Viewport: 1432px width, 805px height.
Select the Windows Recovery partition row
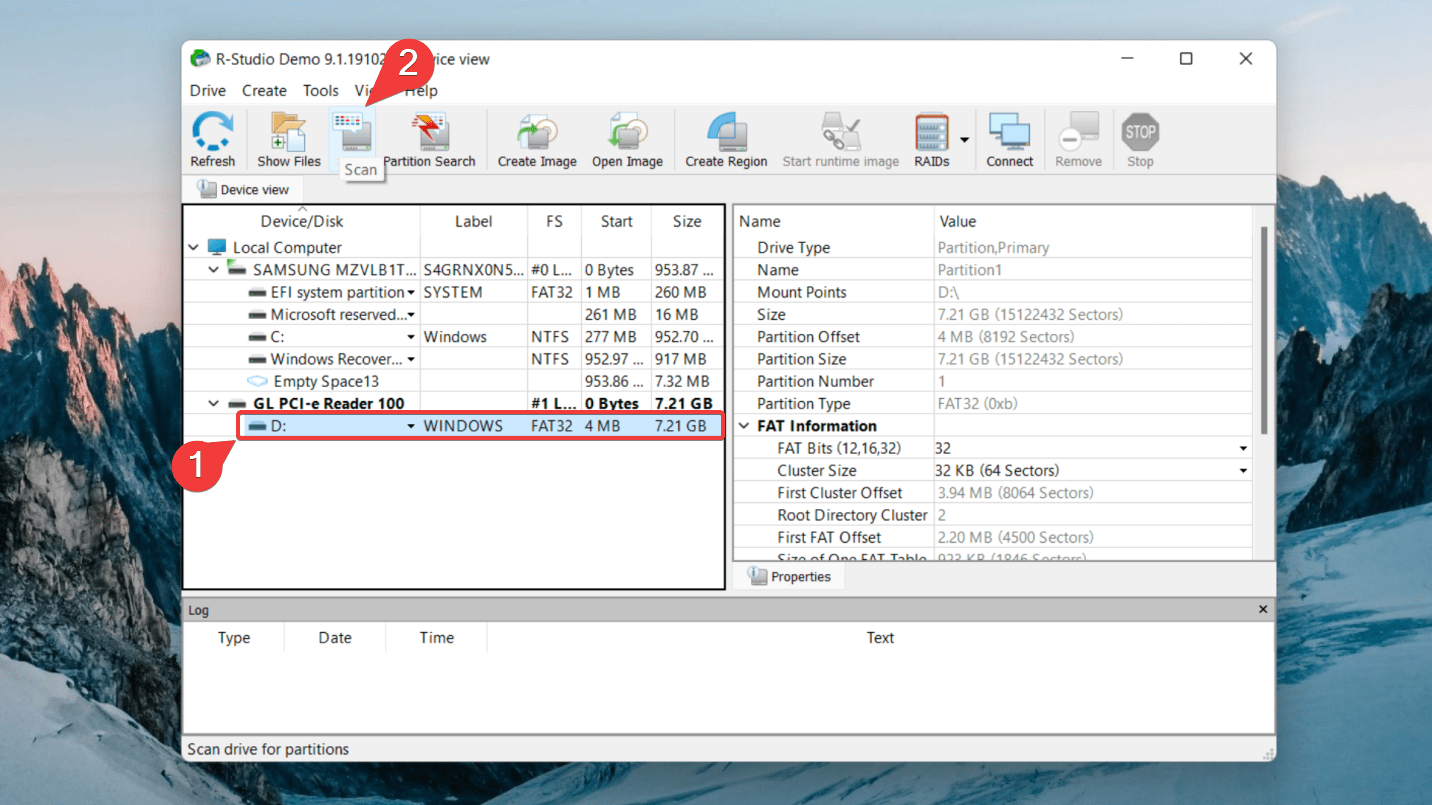pyautogui.click(x=453, y=359)
